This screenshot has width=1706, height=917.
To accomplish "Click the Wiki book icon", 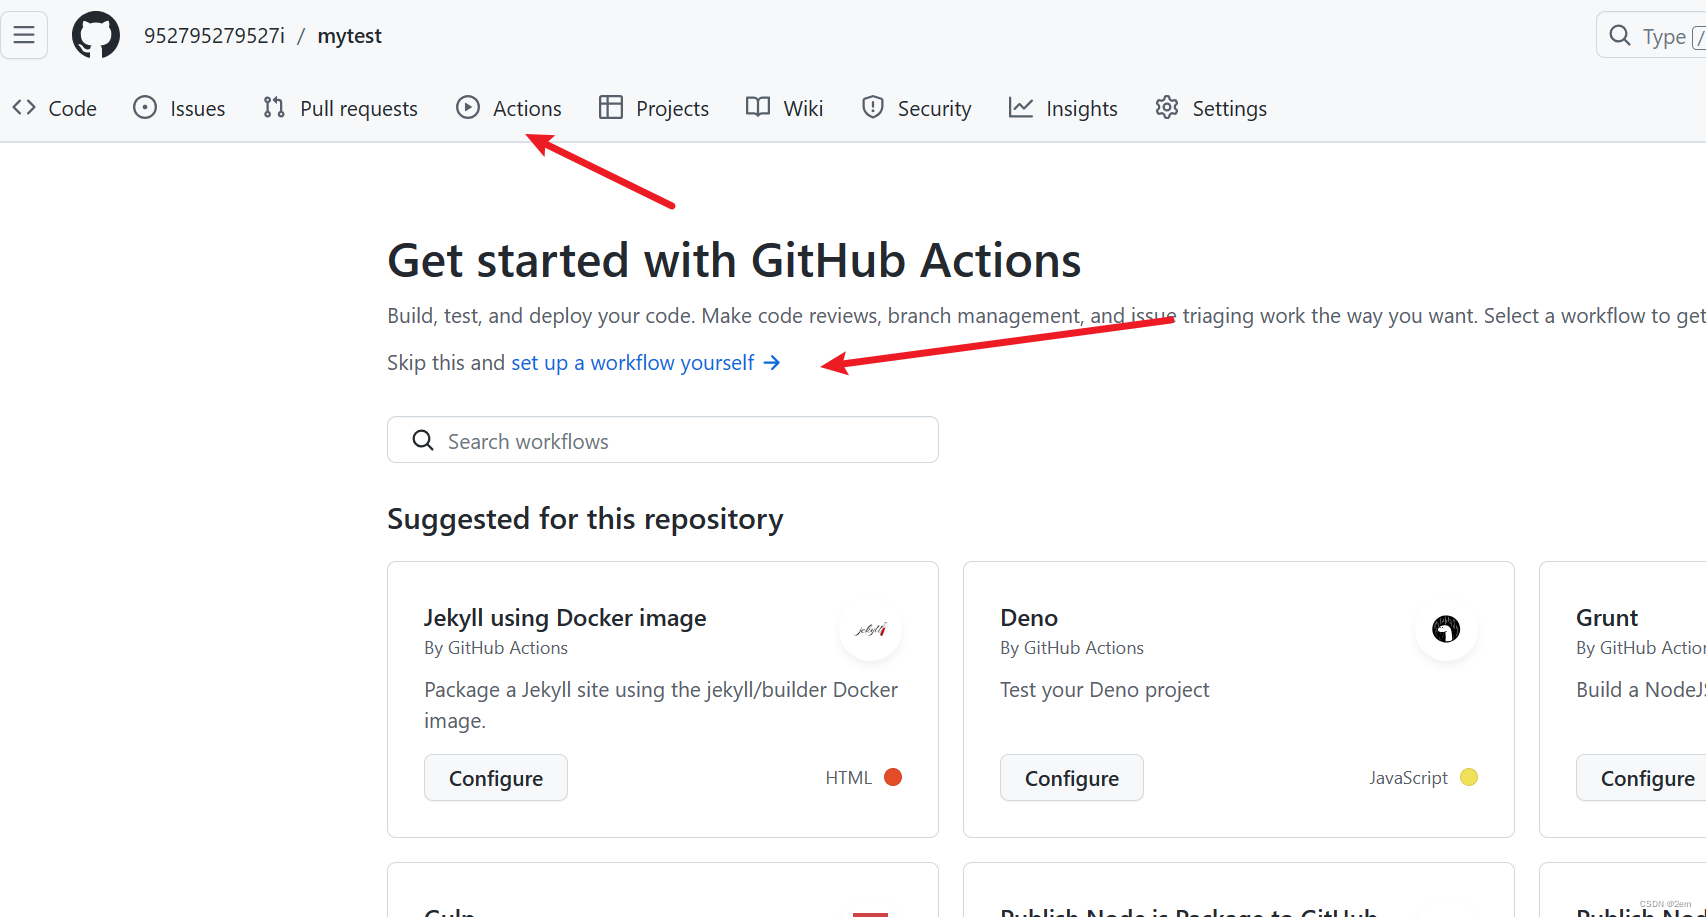I will point(758,108).
